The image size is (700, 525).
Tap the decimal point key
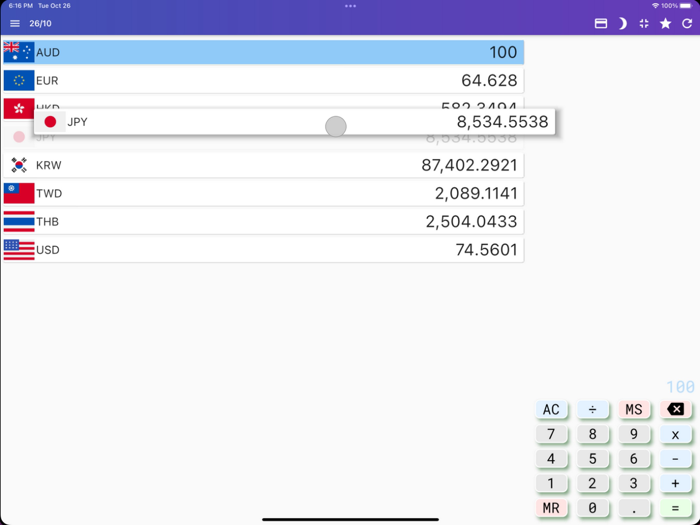(634, 508)
